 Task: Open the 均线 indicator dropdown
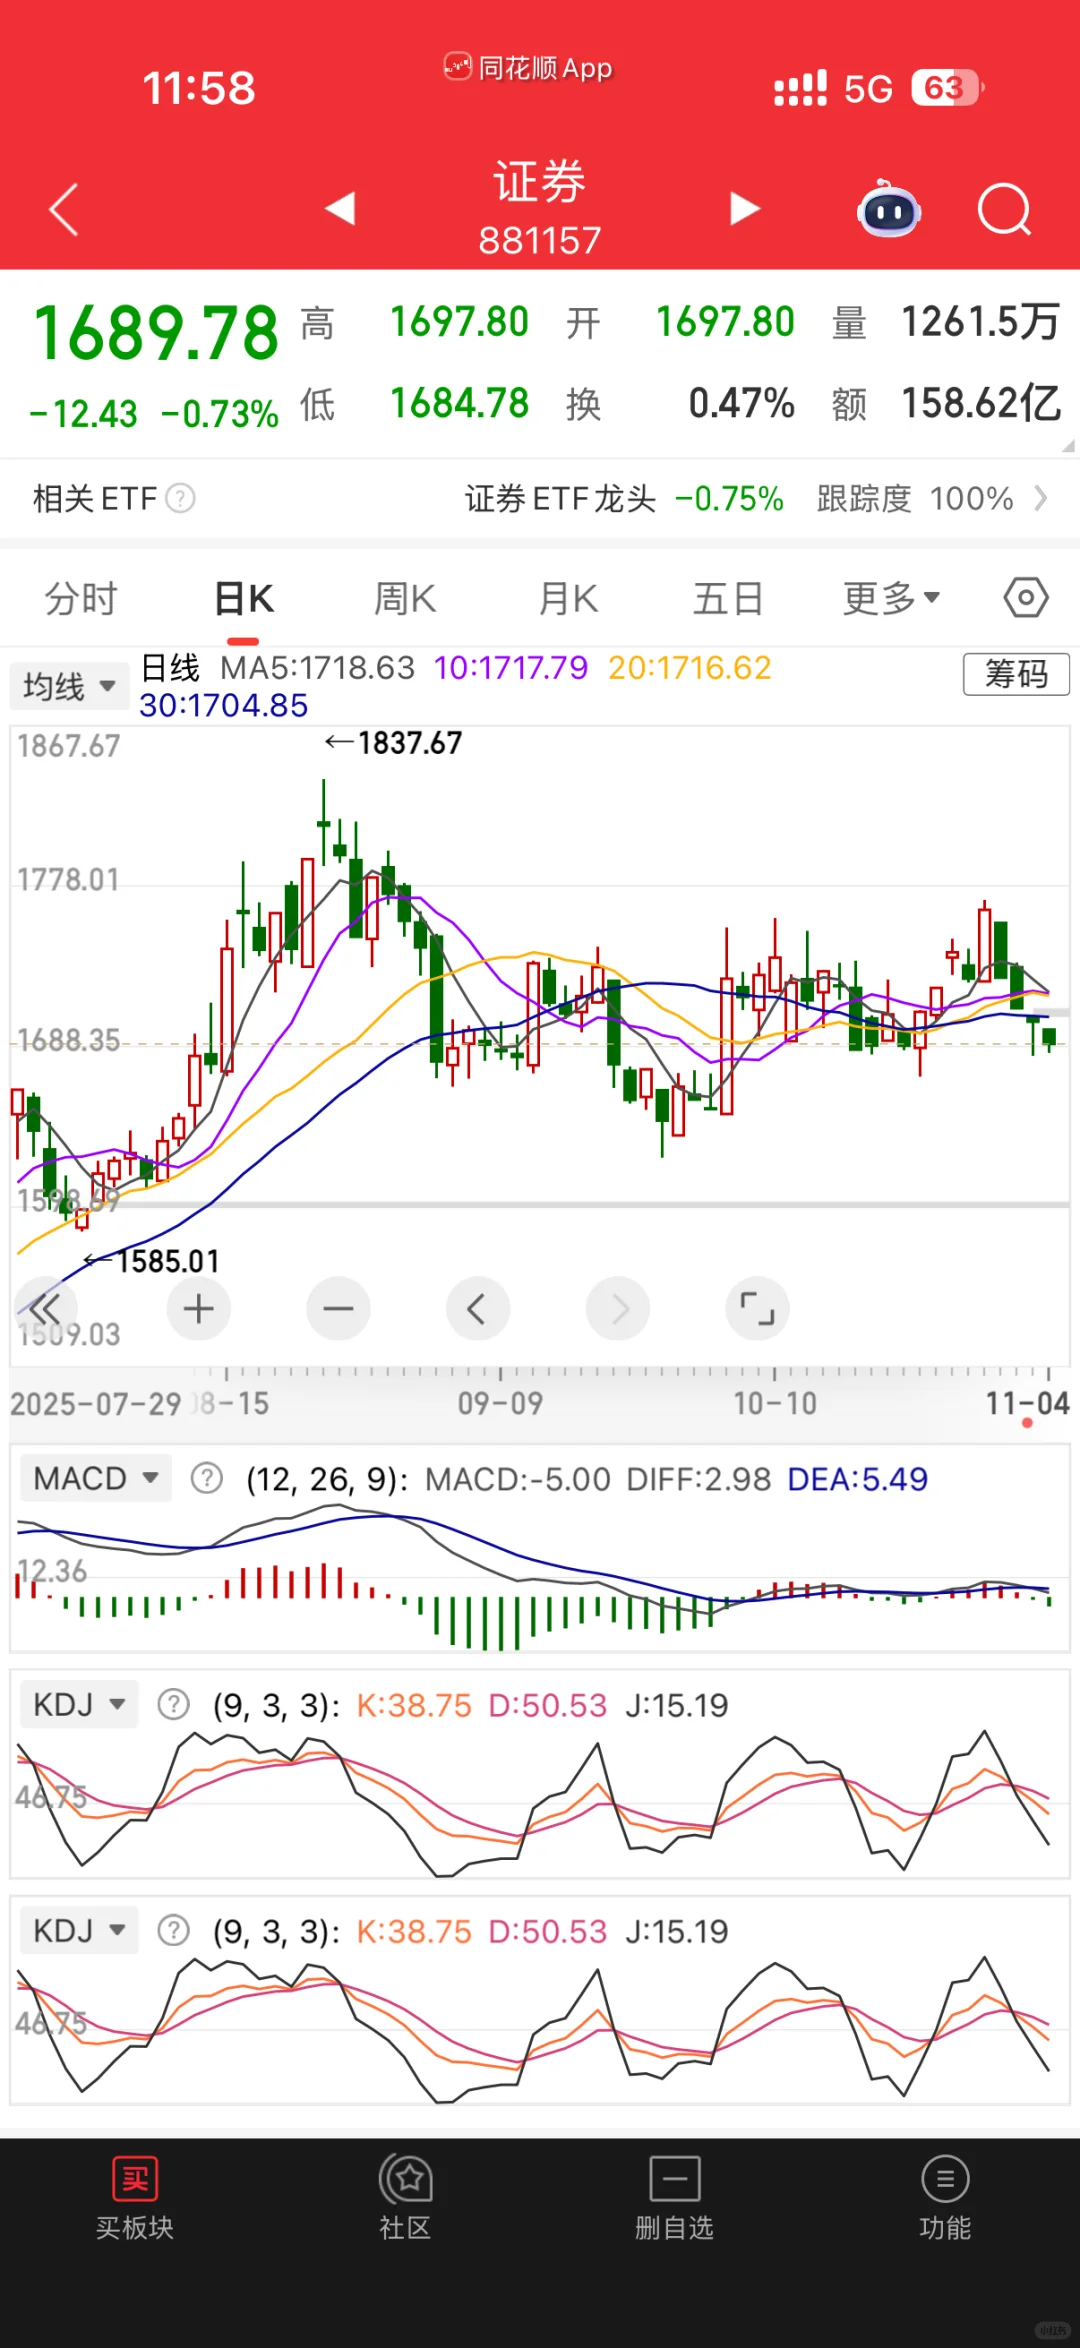[70, 686]
